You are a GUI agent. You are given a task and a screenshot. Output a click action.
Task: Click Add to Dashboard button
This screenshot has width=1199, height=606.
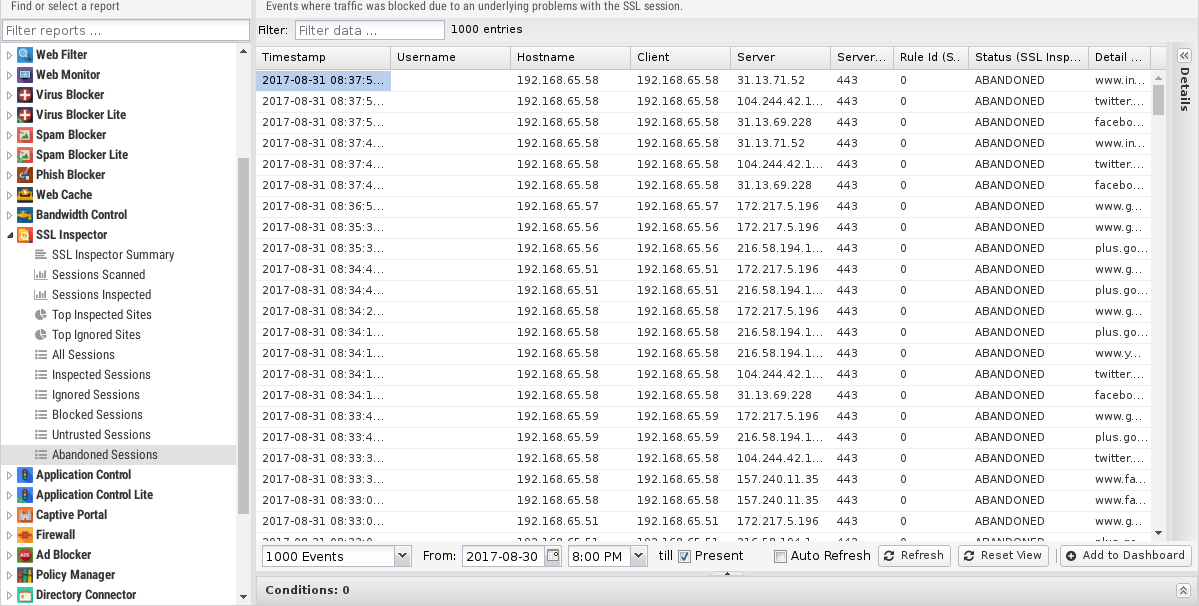pos(1125,556)
